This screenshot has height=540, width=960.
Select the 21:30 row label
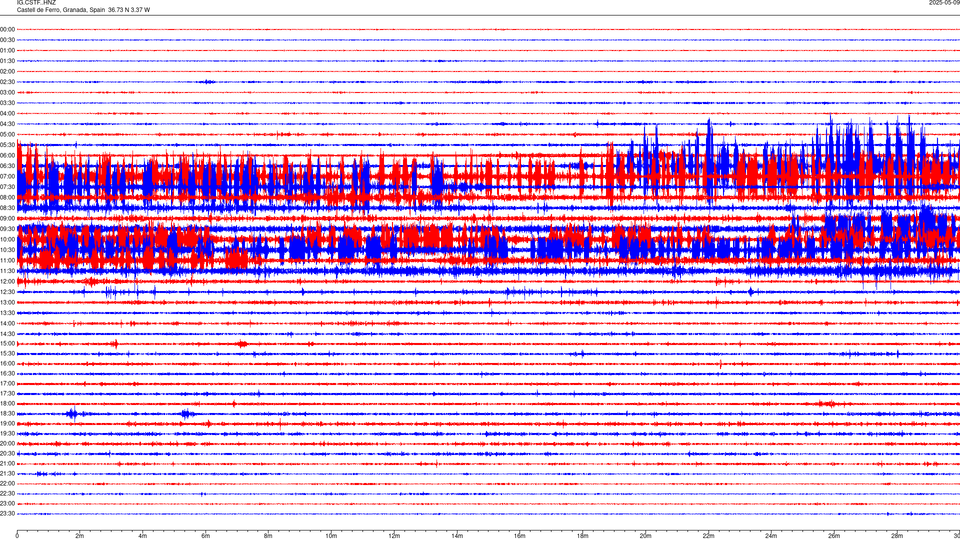click(7, 474)
